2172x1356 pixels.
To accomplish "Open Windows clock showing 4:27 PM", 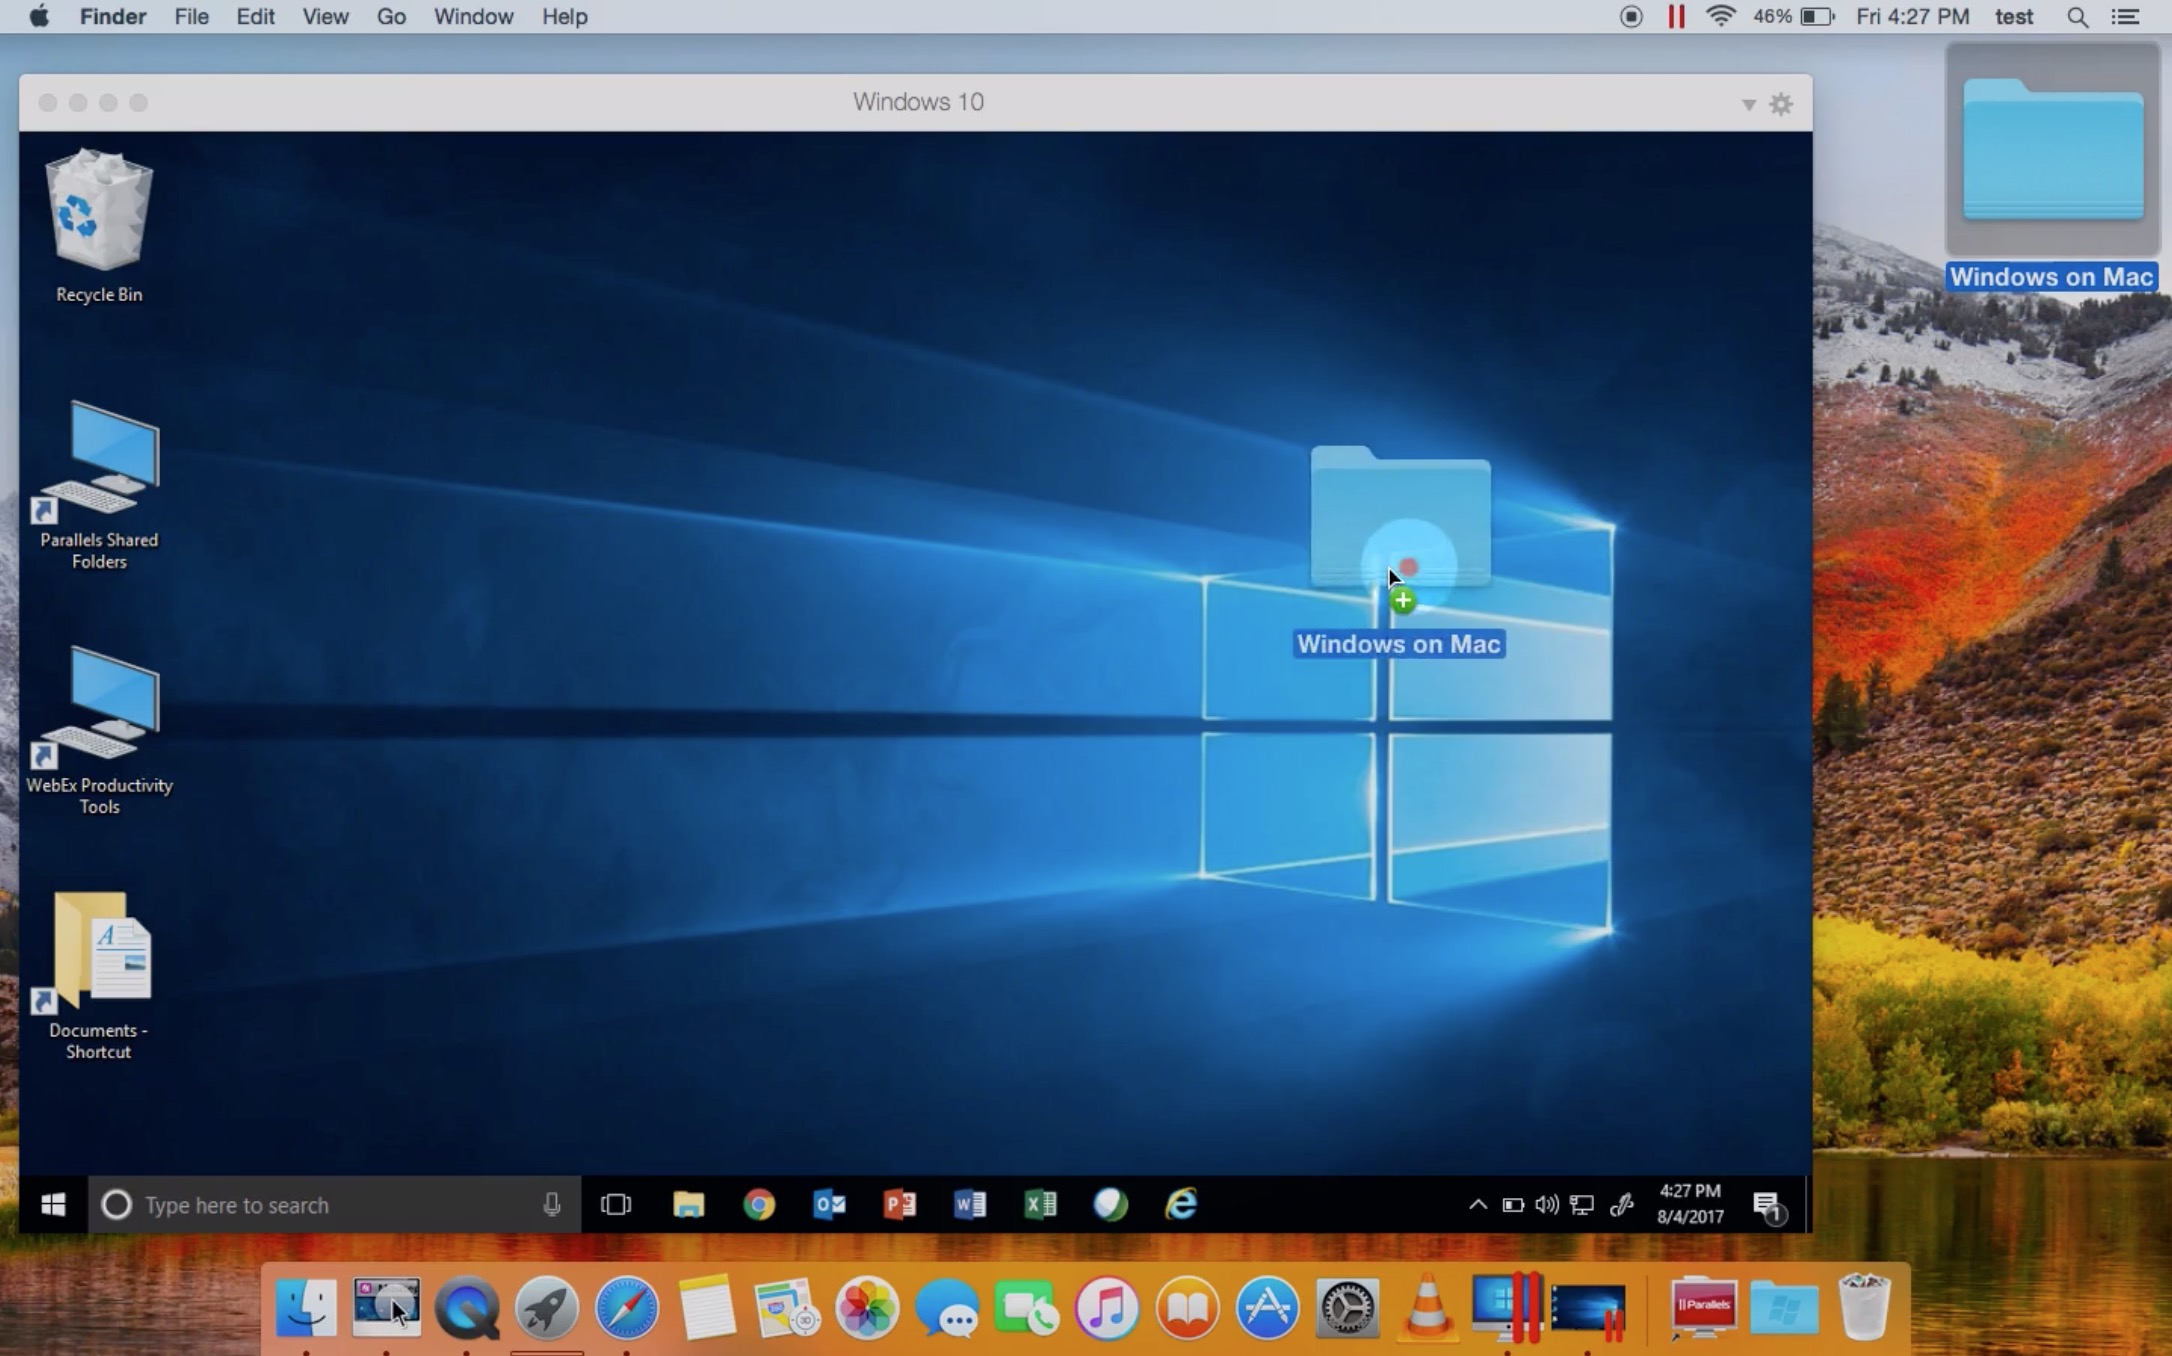I will tap(1690, 1203).
